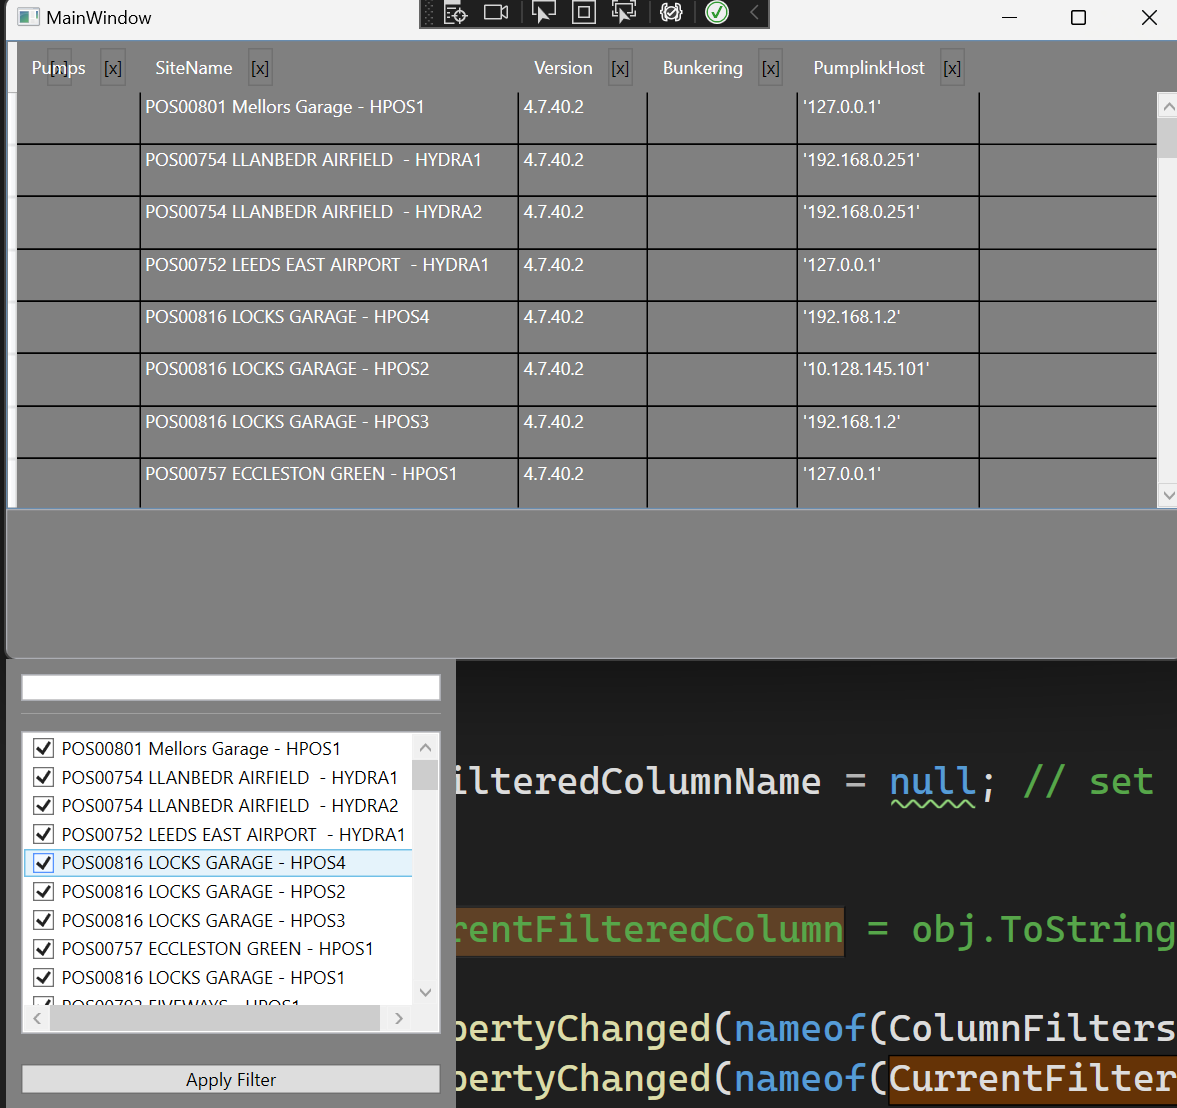Enable the track focused element icon
Image resolution: width=1177 pixels, height=1108 pixels.
[624, 13]
